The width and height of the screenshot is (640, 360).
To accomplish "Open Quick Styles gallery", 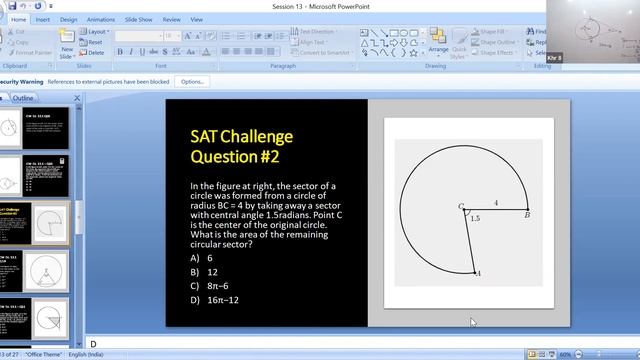I will coord(459,44).
